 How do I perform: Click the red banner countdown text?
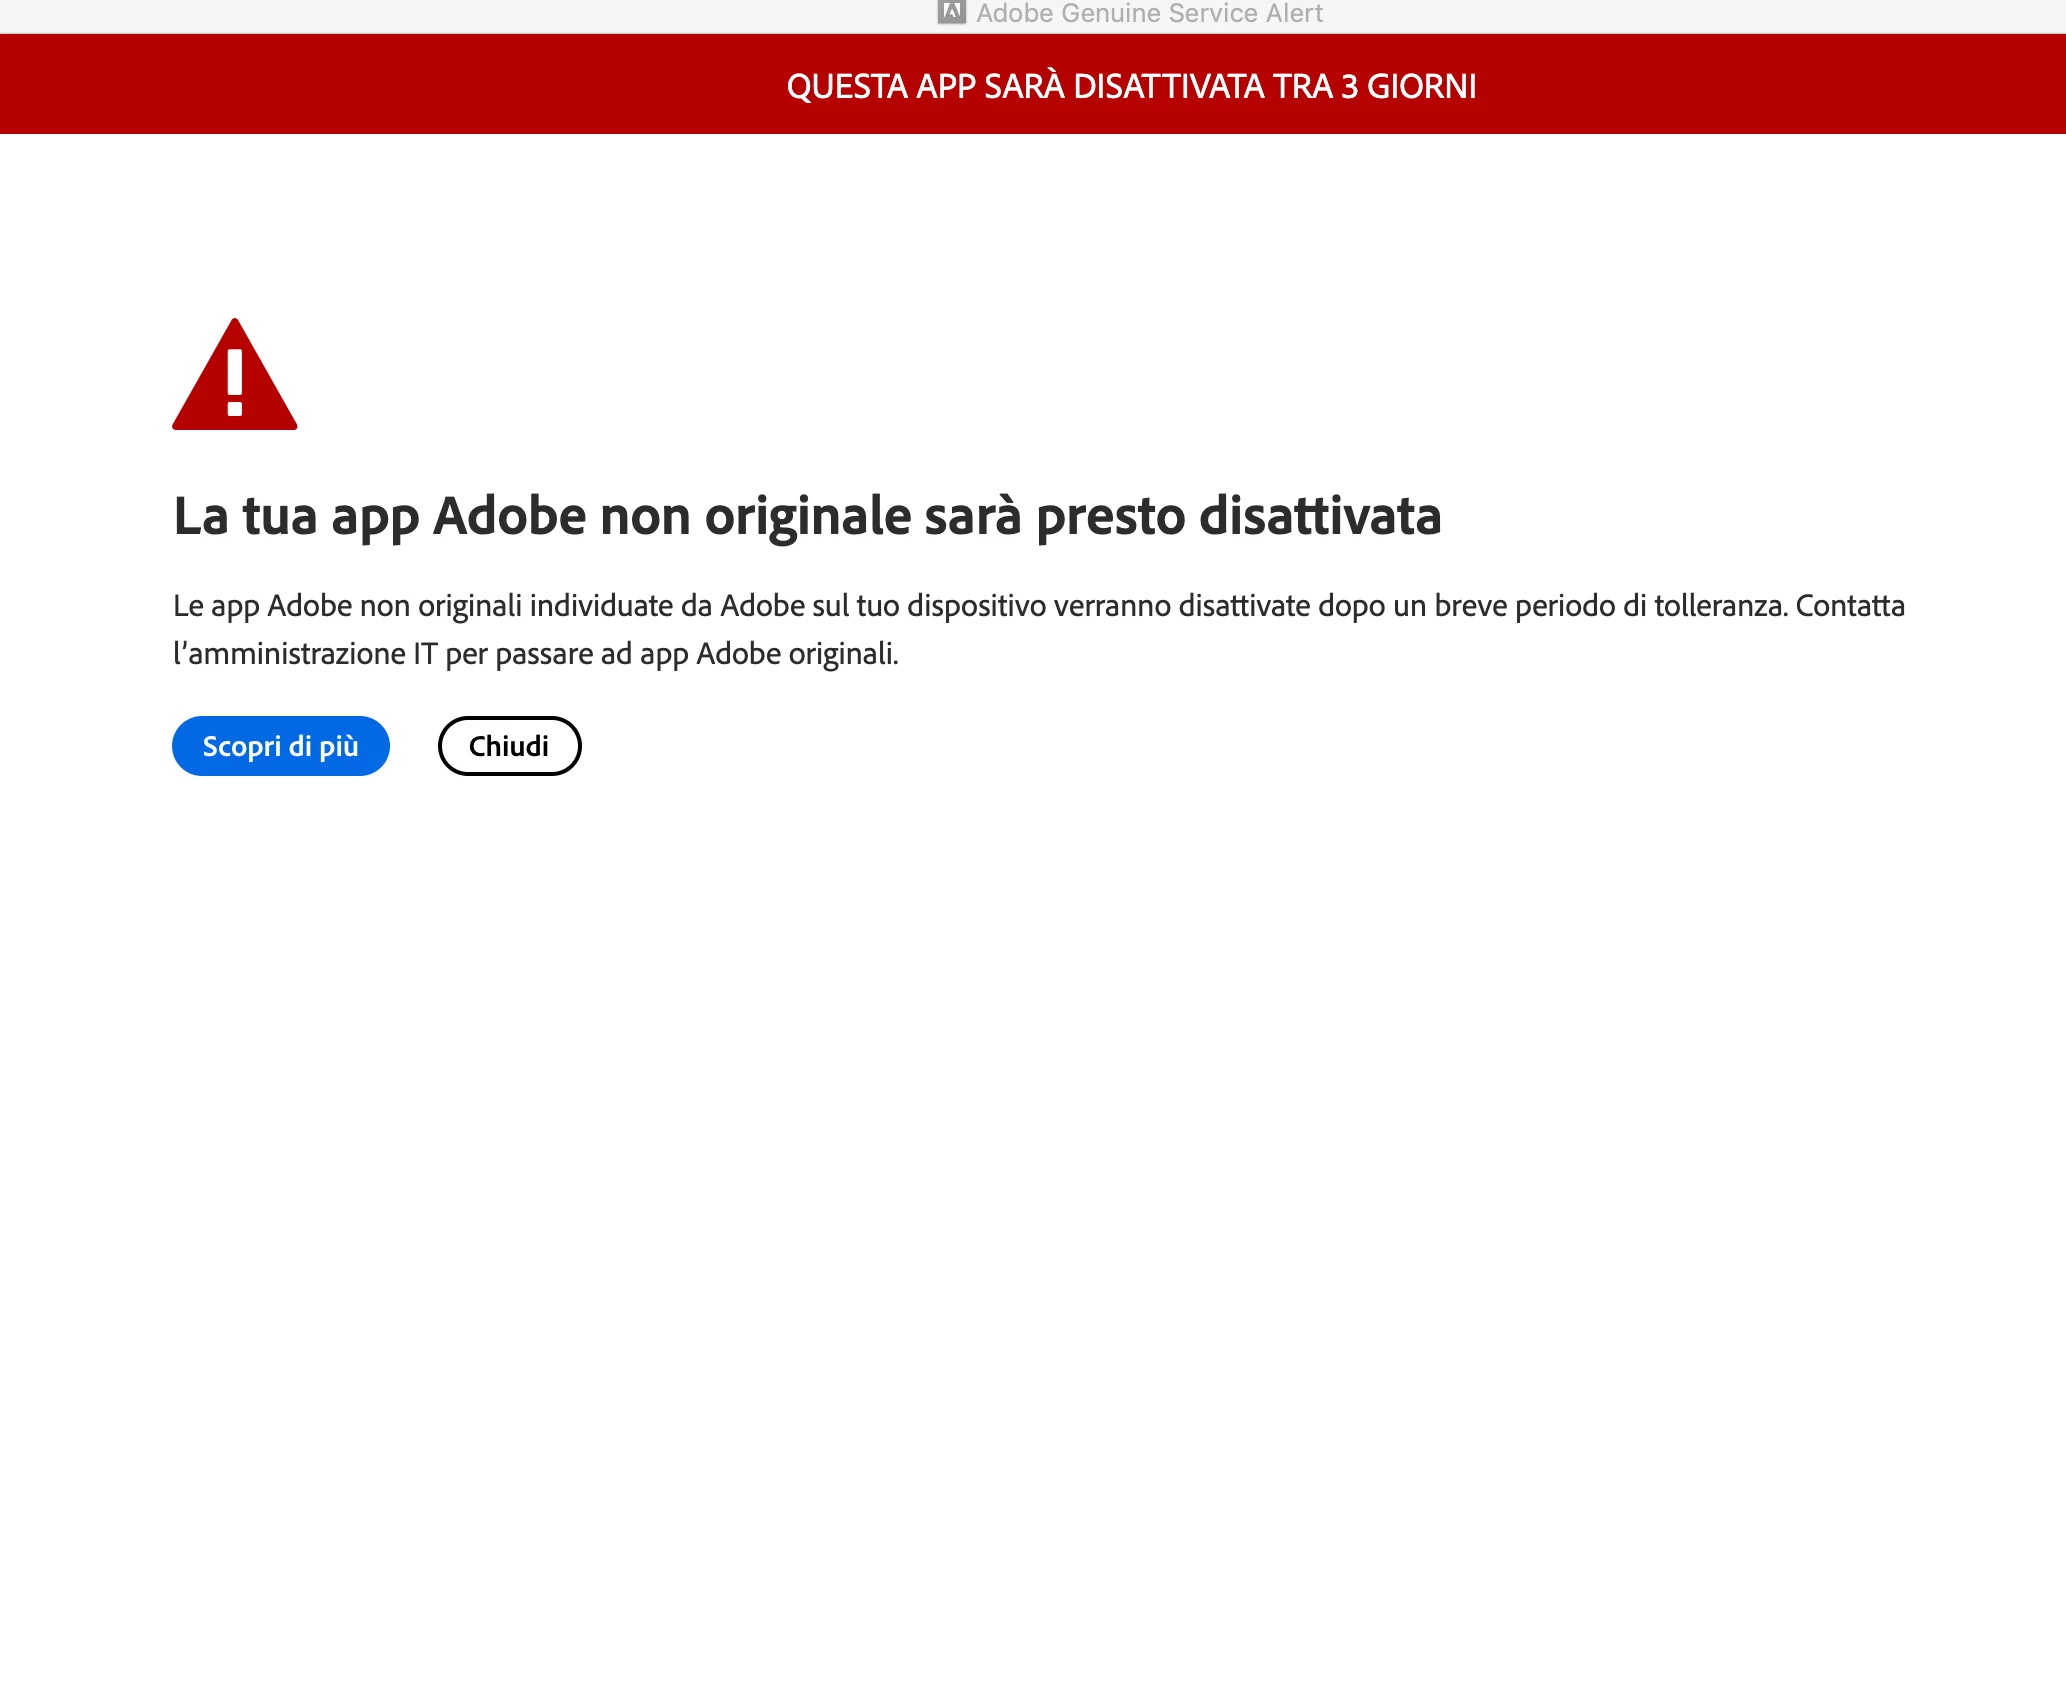point(1131,86)
